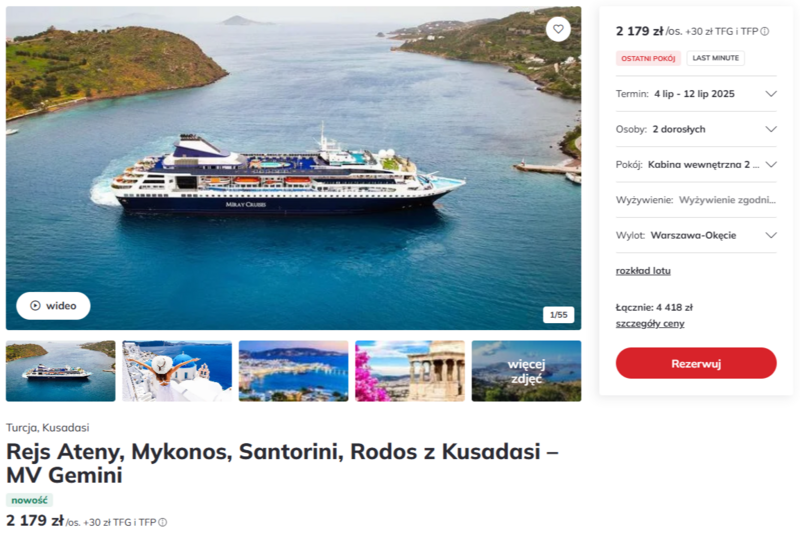This screenshot has height=534, width=800.
Task: Select the Santorini woman in hat thumbnail
Action: 177,371
